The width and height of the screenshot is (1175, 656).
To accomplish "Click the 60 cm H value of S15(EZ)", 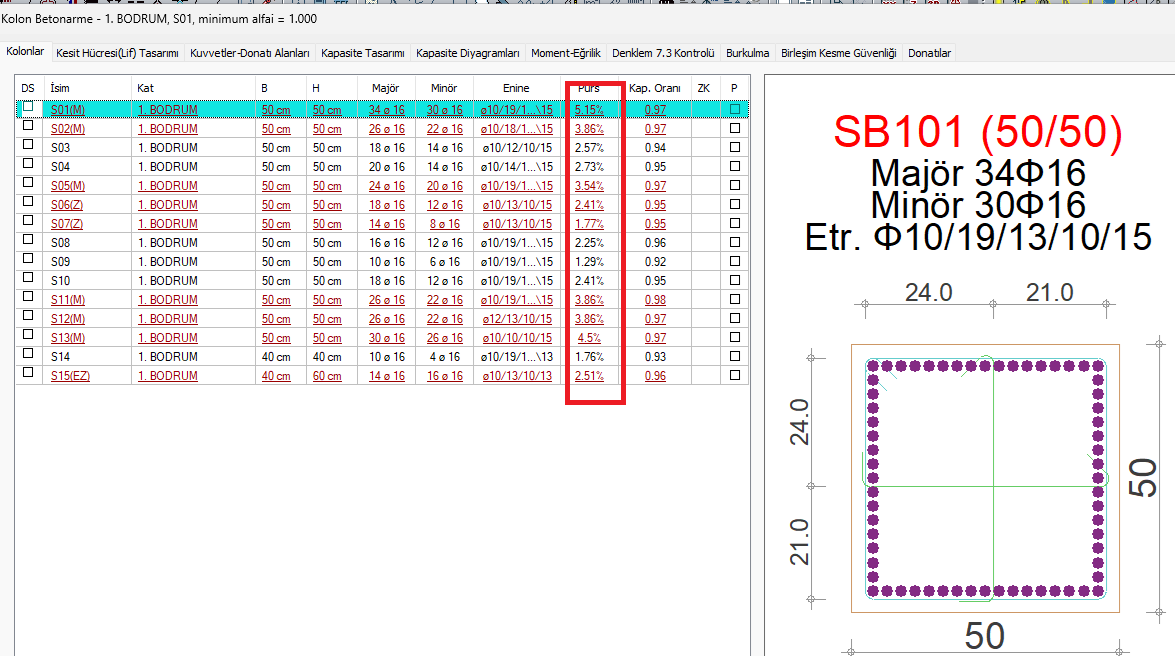I will click(x=327, y=376).
